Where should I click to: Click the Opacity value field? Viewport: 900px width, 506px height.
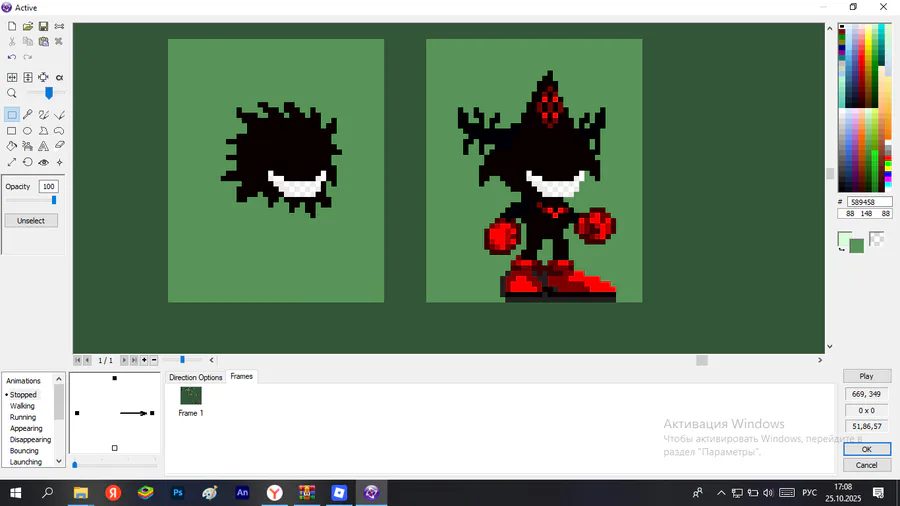coord(48,186)
